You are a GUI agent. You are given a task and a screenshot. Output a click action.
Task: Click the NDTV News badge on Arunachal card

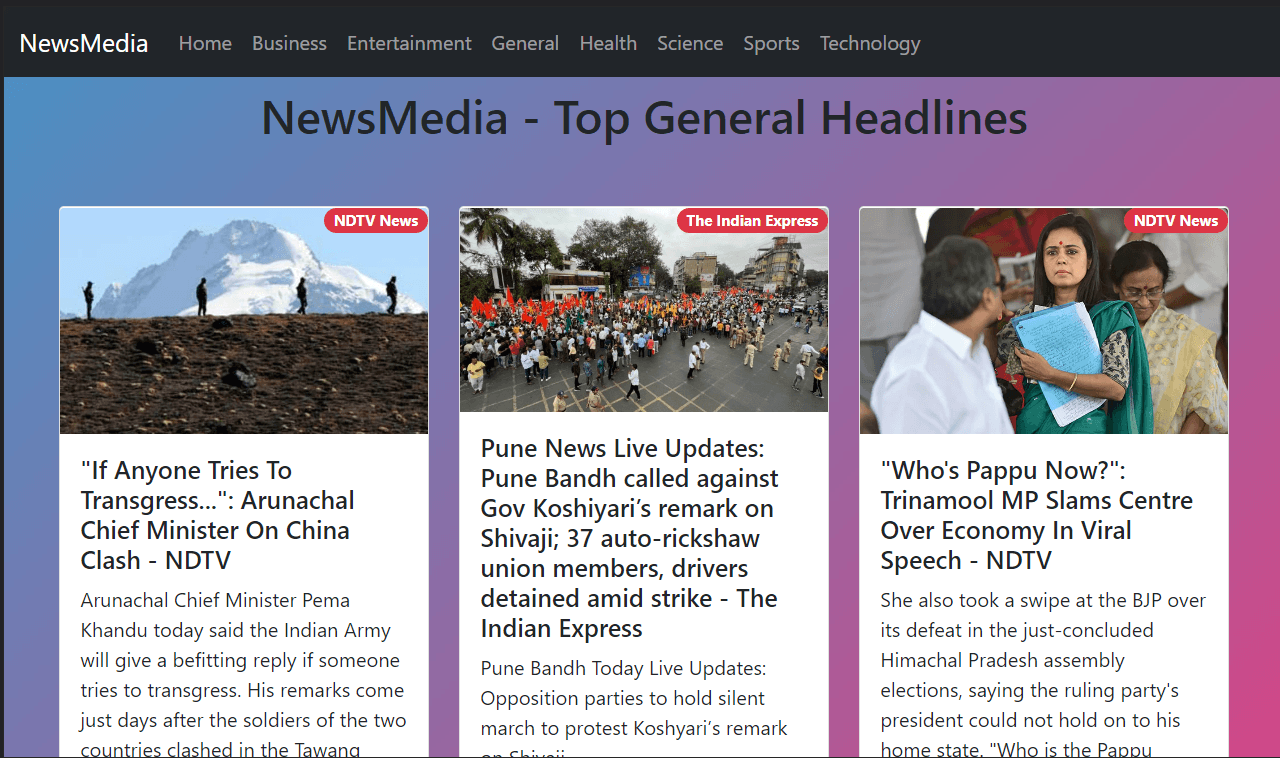pos(376,221)
